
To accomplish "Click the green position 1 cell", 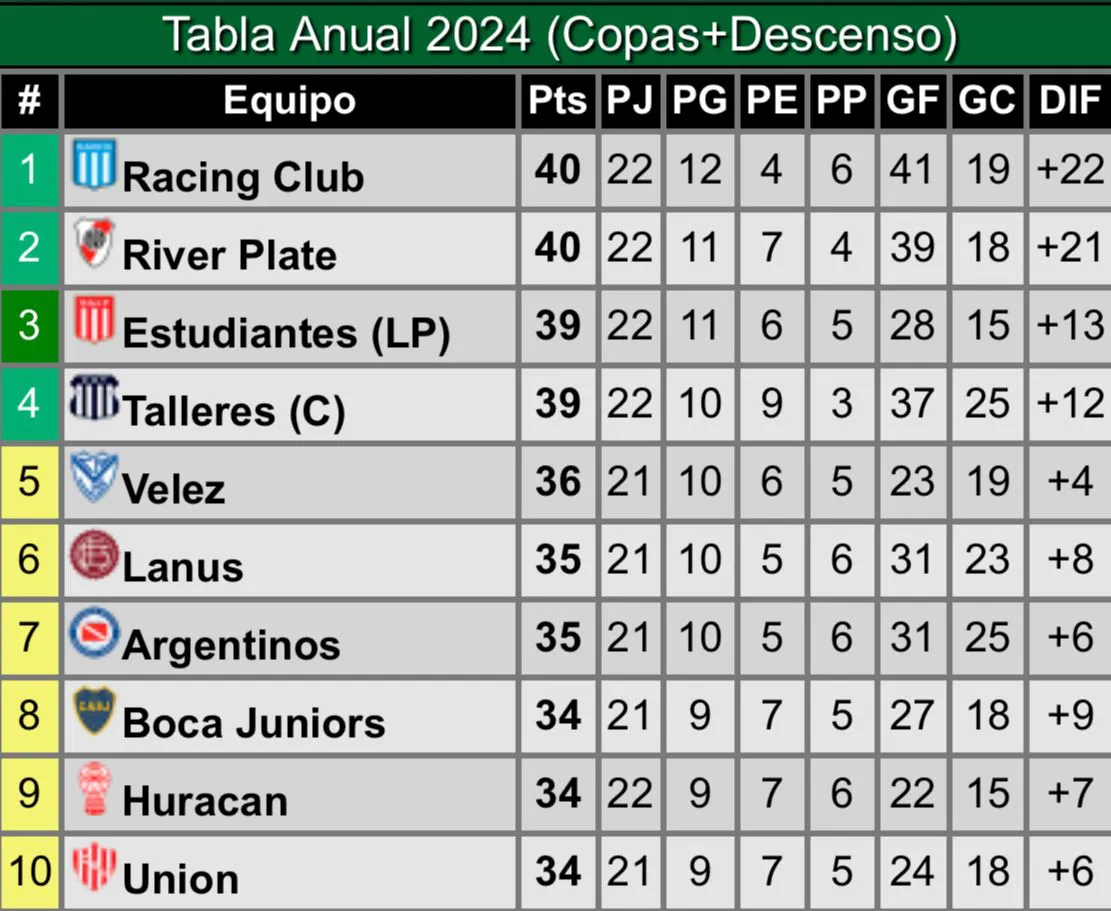I will 29,169.
